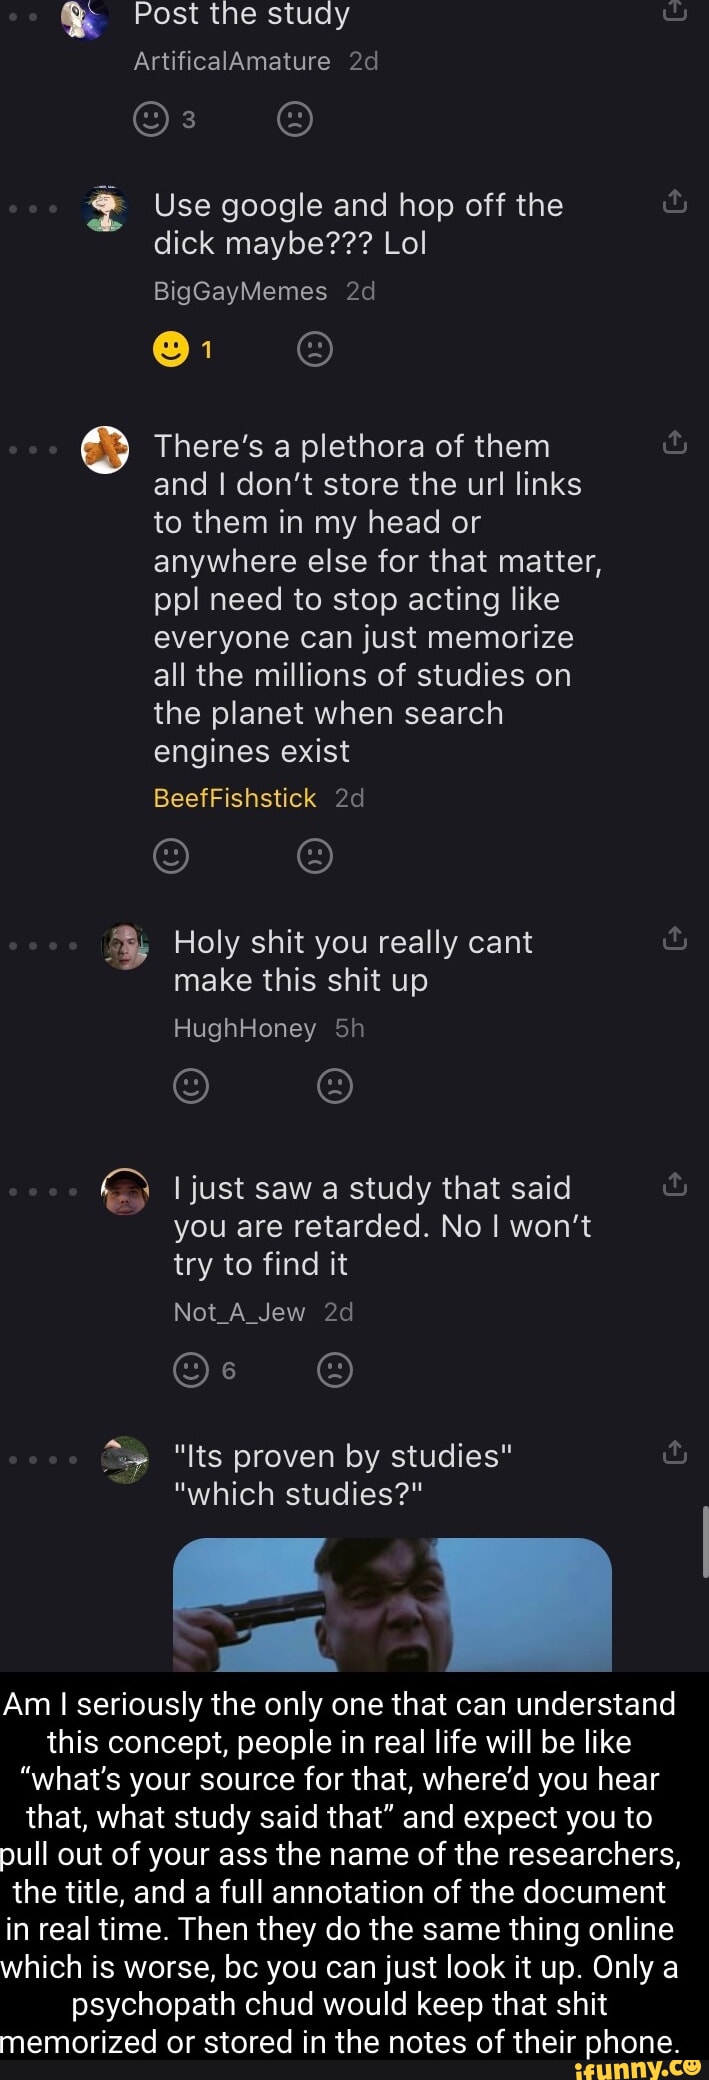This screenshot has width=709, height=2080.
Task: Expand the thread dots beside HughHoney's reply
Action: pos(42,942)
